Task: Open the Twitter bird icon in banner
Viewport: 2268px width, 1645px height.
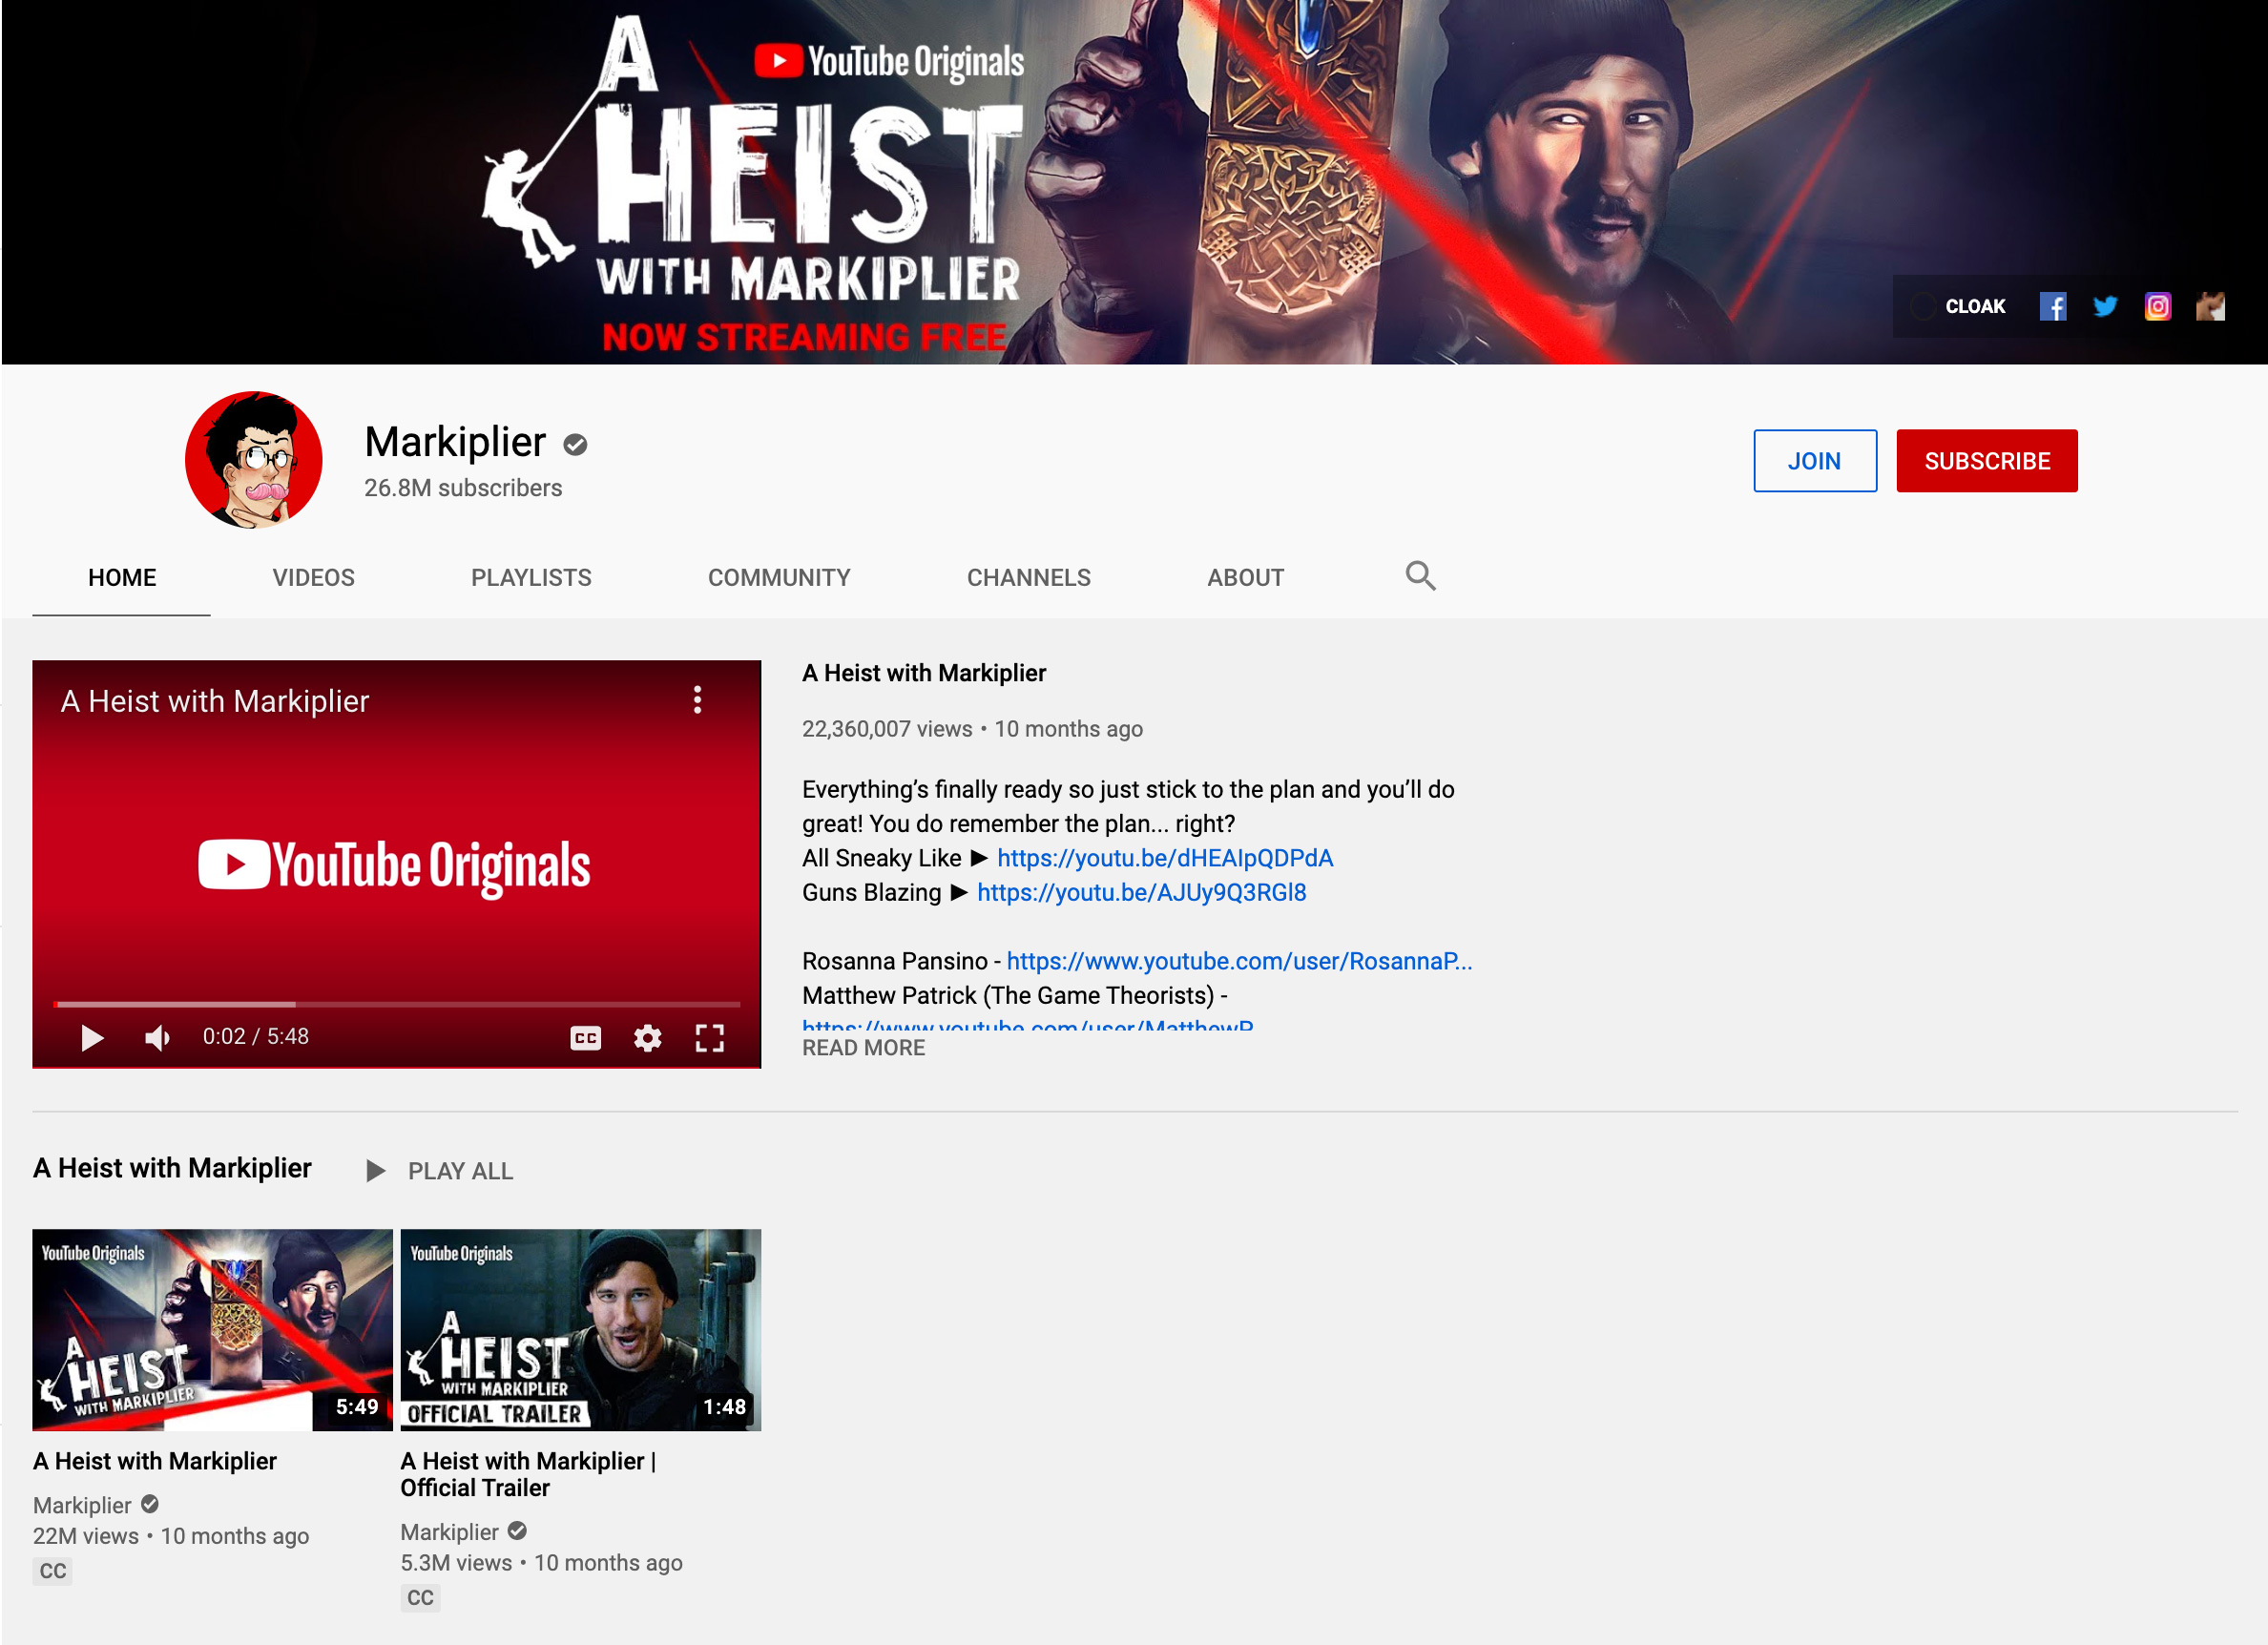Action: pyautogui.click(x=2105, y=307)
